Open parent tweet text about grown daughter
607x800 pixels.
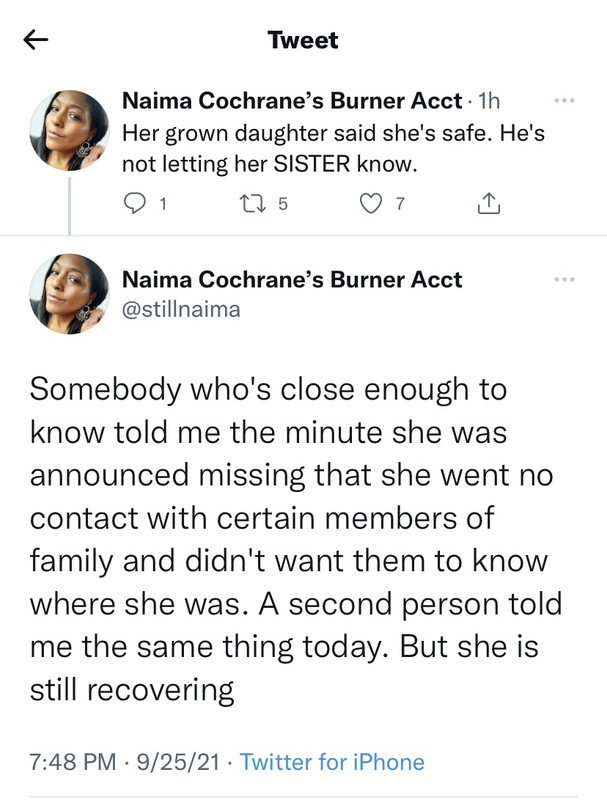tap(331, 149)
